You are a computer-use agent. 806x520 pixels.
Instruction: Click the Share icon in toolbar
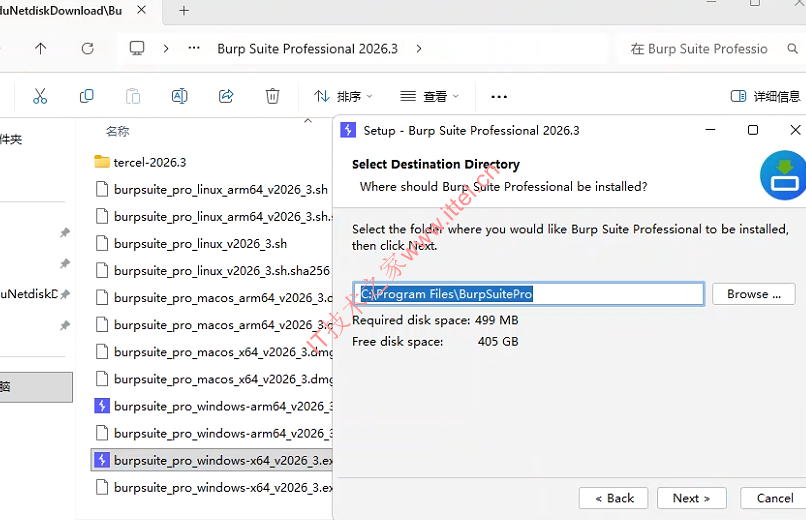click(x=226, y=96)
